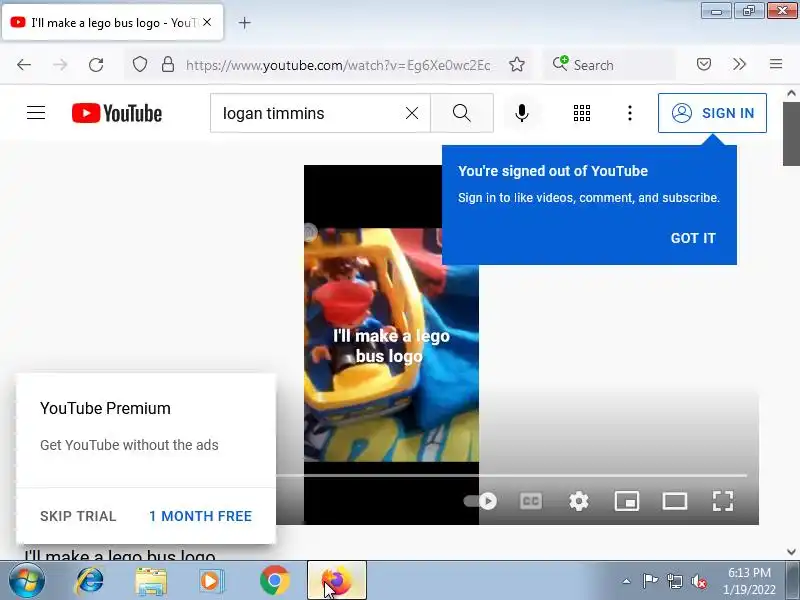Open the YouTube guide hamburger menu
Viewport: 800px width, 600px height.
coord(36,113)
